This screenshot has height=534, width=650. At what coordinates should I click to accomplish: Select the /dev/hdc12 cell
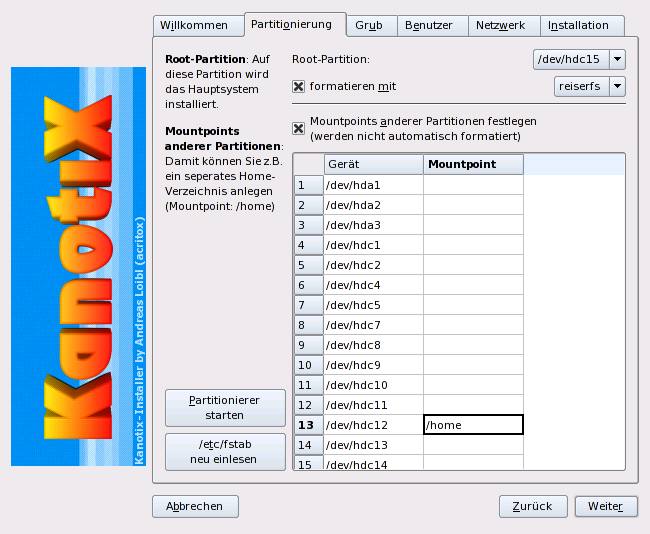[374, 425]
